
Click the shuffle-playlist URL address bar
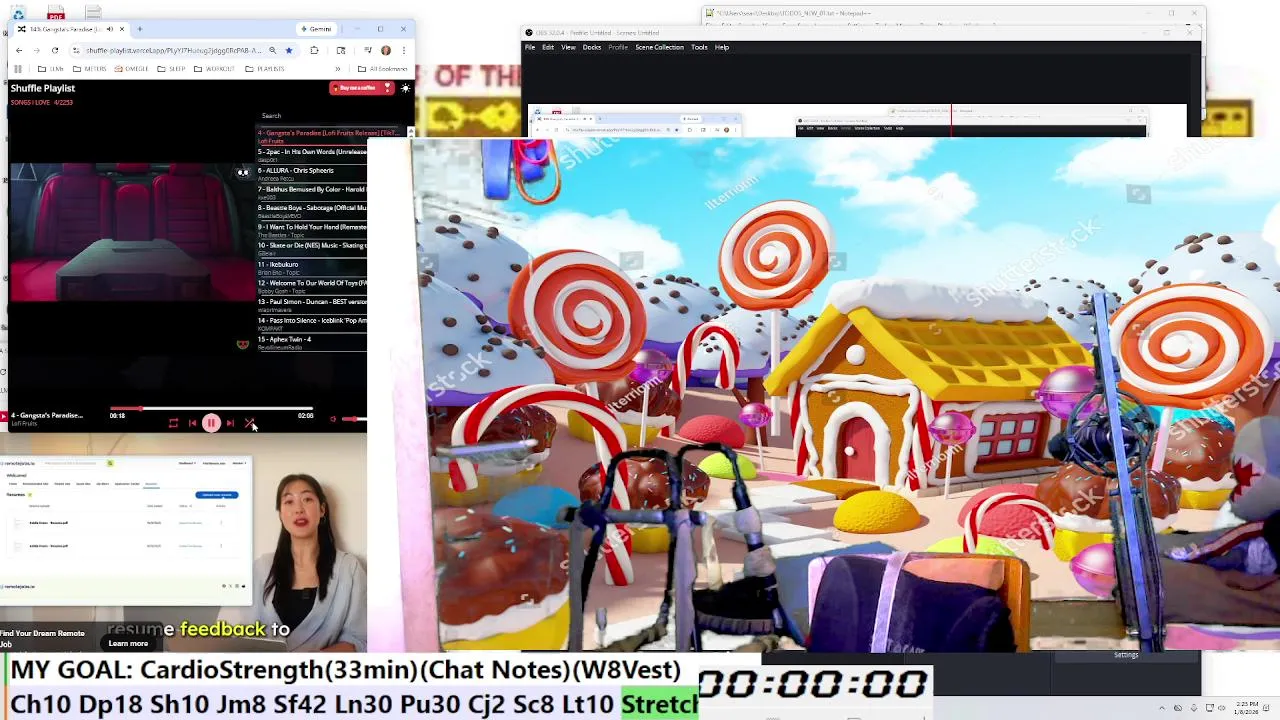click(173, 50)
